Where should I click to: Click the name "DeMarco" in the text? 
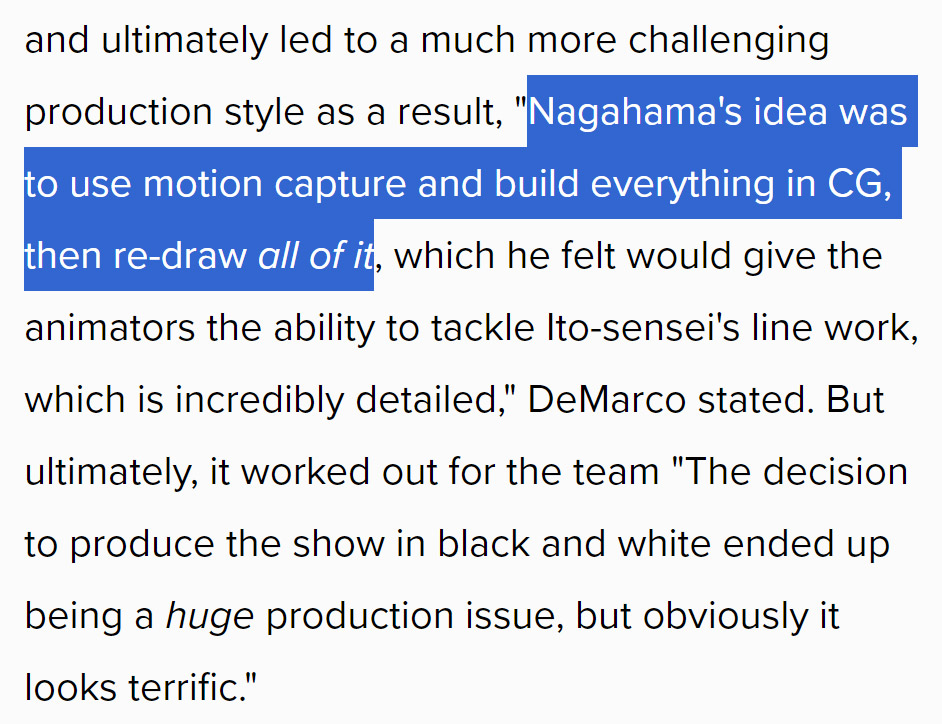click(605, 400)
